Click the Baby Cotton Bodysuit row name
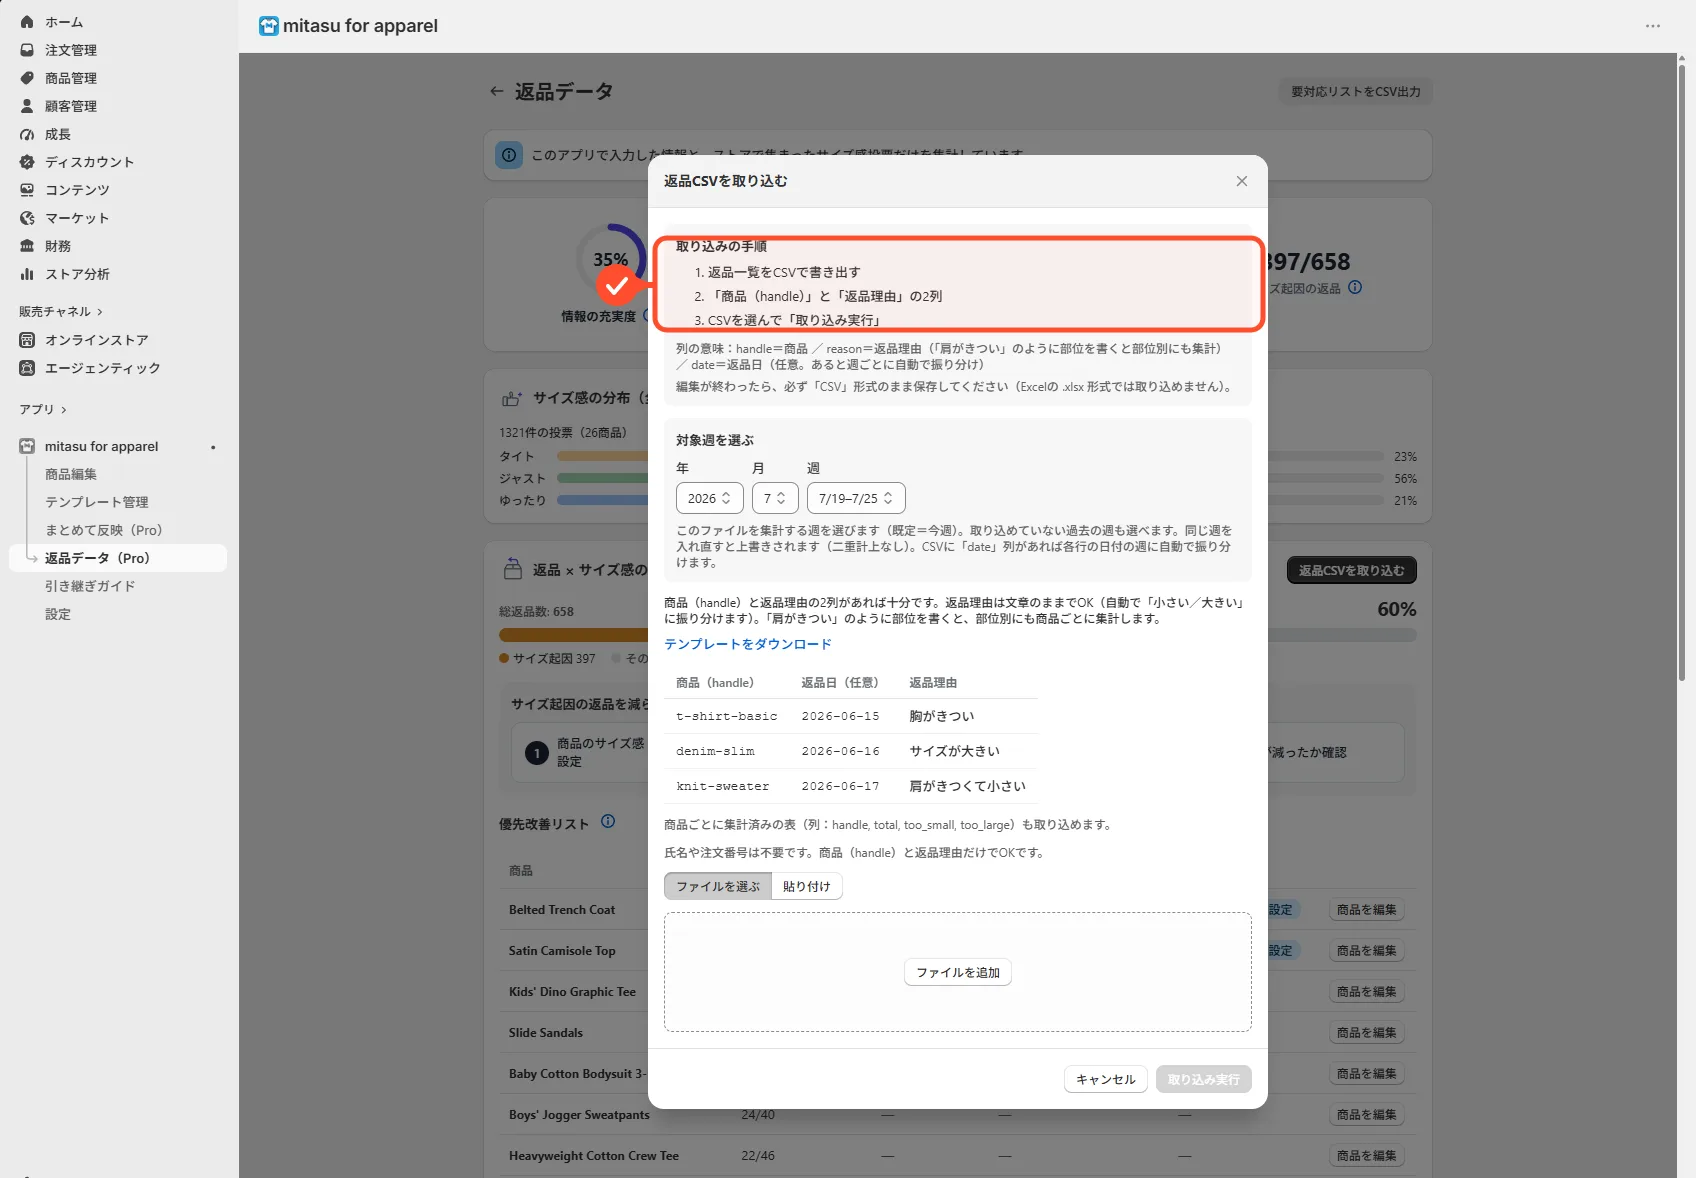 pos(577,1074)
